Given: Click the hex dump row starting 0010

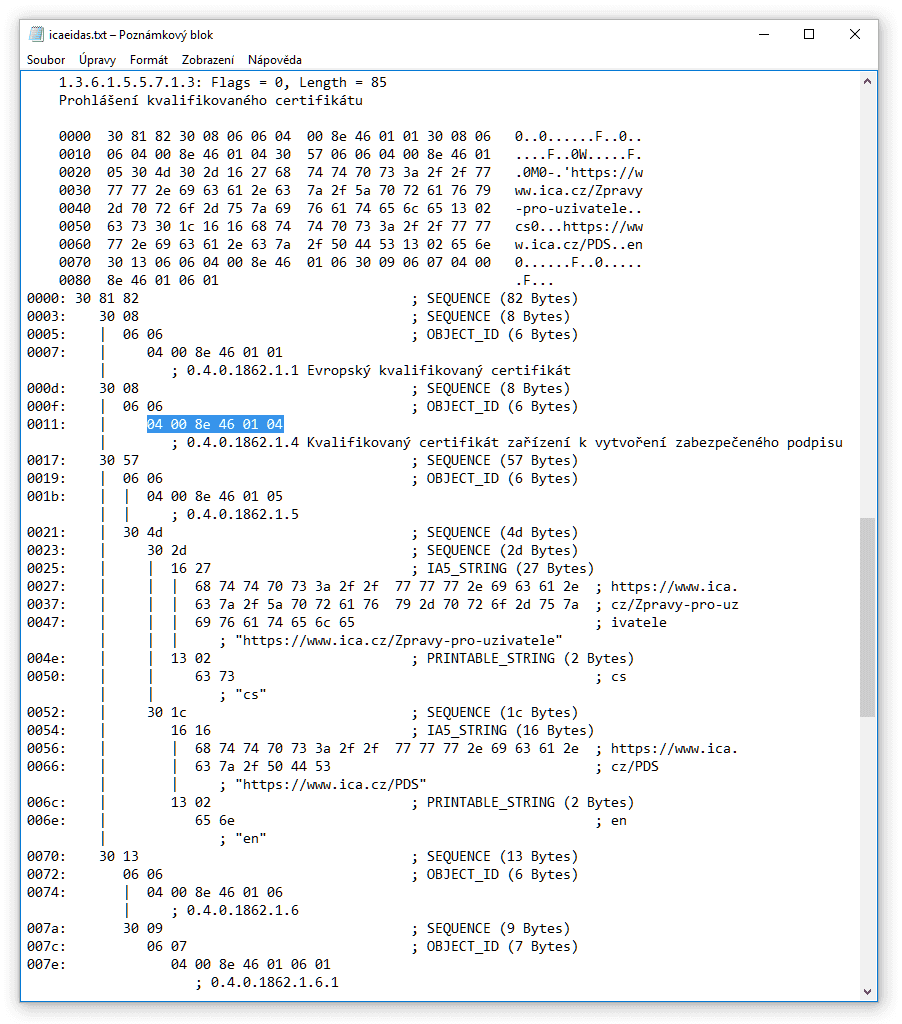Looking at the screenshot, I should (x=351, y=155).
